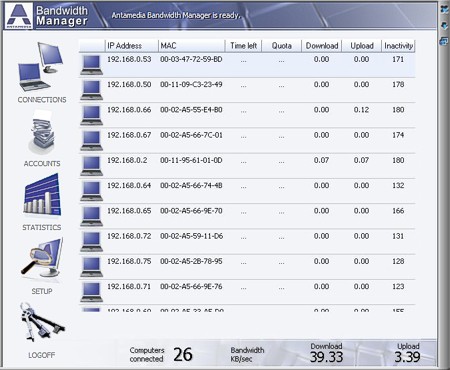This screenshot has height=370, width=450.
Task: Select laptop icon for 192.168.0.71
Action: (x=91, y=292)
